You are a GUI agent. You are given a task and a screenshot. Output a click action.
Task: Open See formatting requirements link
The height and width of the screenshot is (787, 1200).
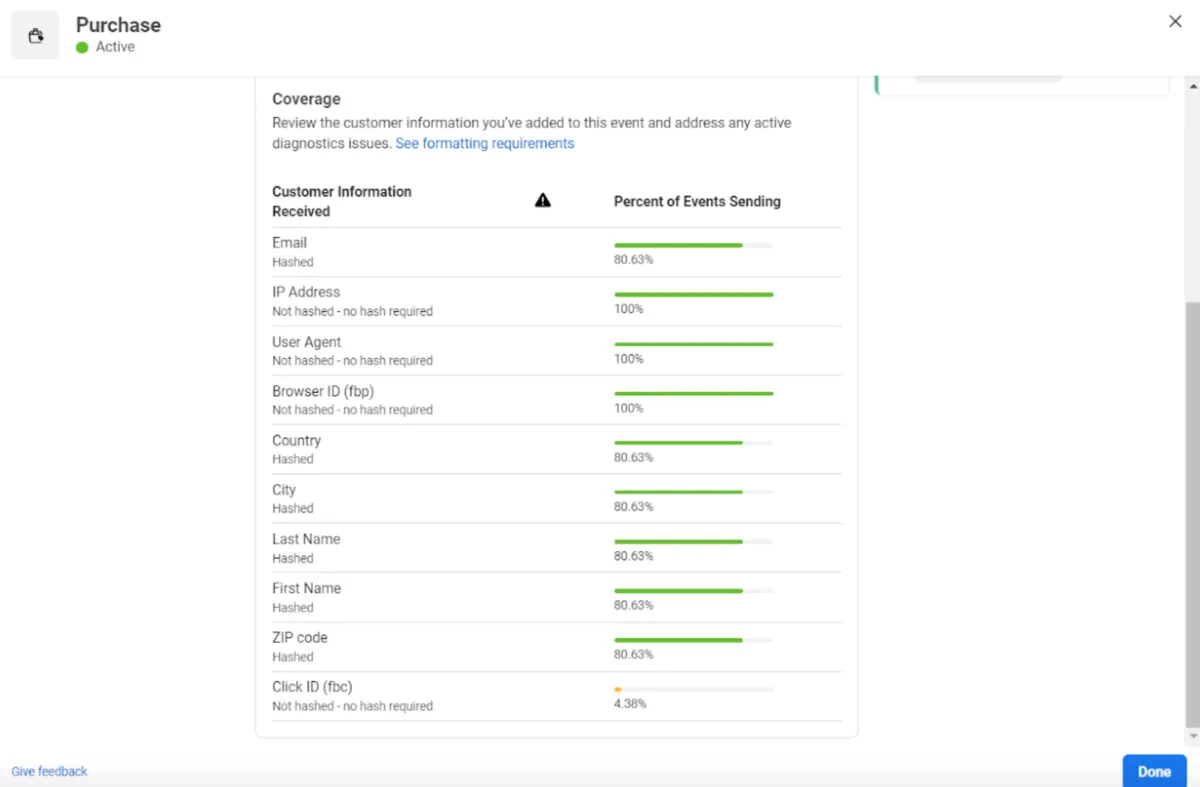coord(485,143)
